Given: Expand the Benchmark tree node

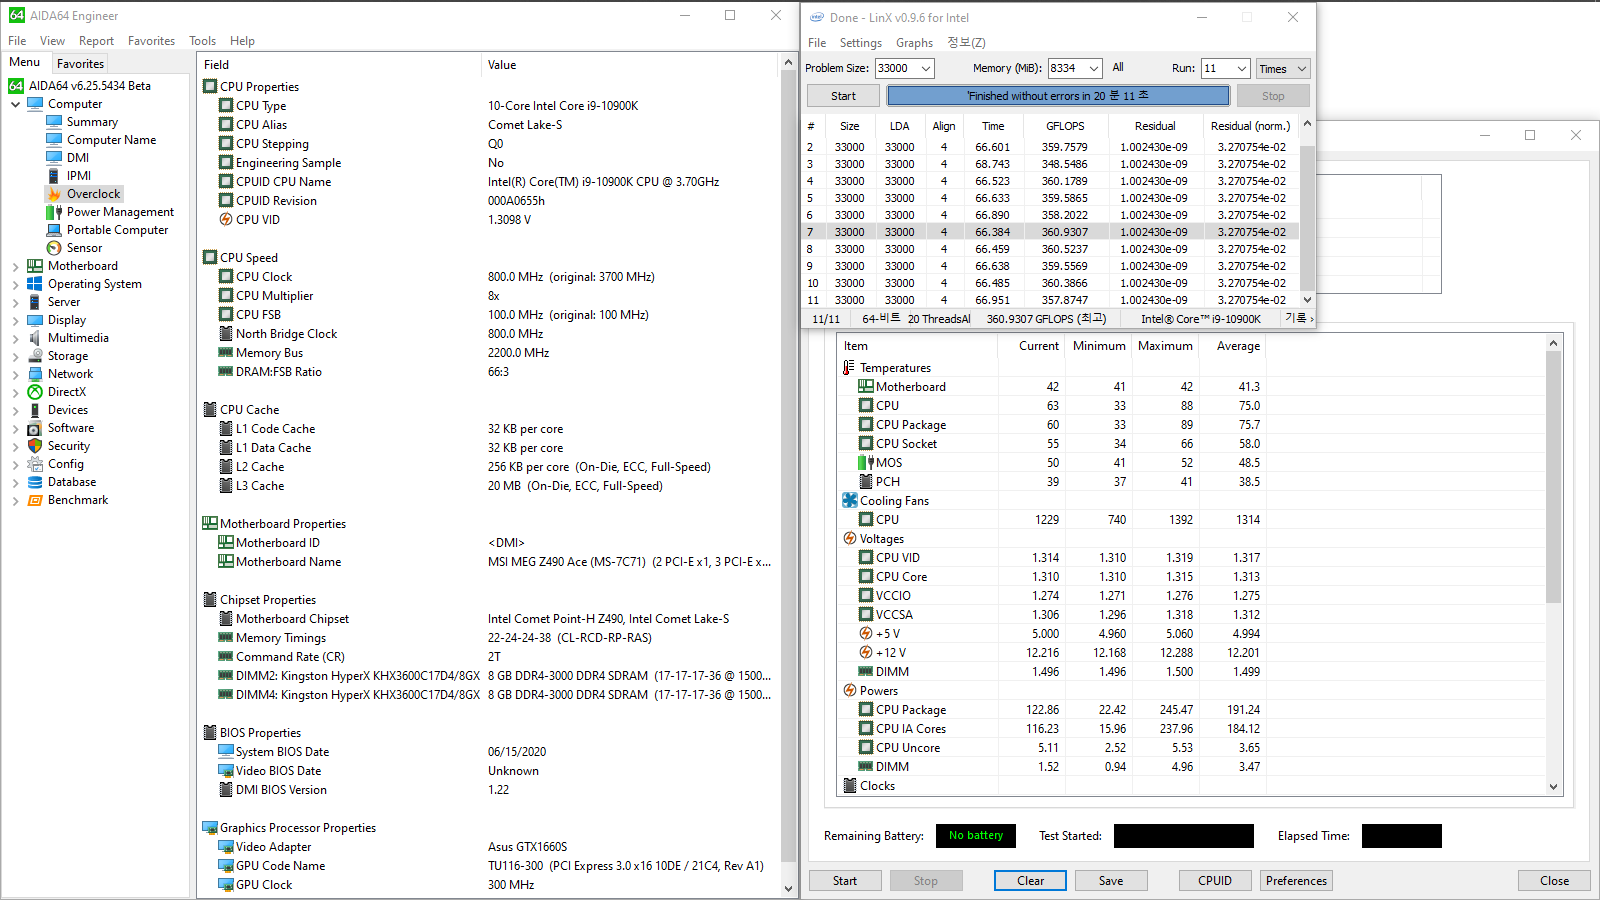Looking at the screenshot, I should coord(15,500).
